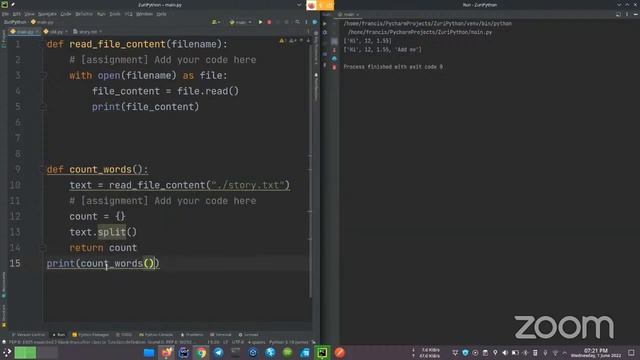Click the trash clear-all icon in Run window
This screenshot has height=360, width=640.
click(334, 67)
